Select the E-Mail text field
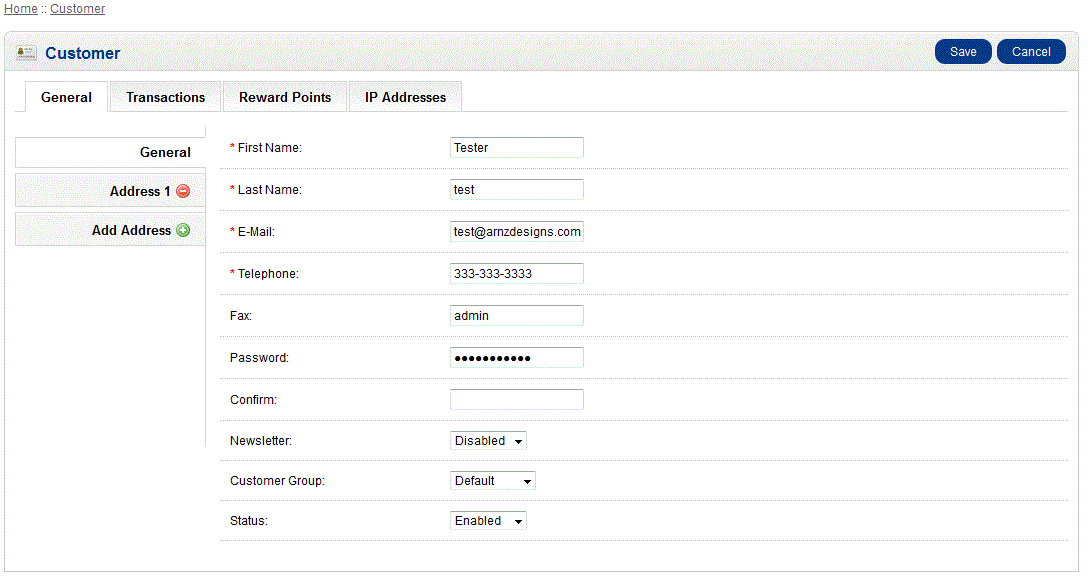The height and width of the screenshot is (584, 1090). (516, 232)
